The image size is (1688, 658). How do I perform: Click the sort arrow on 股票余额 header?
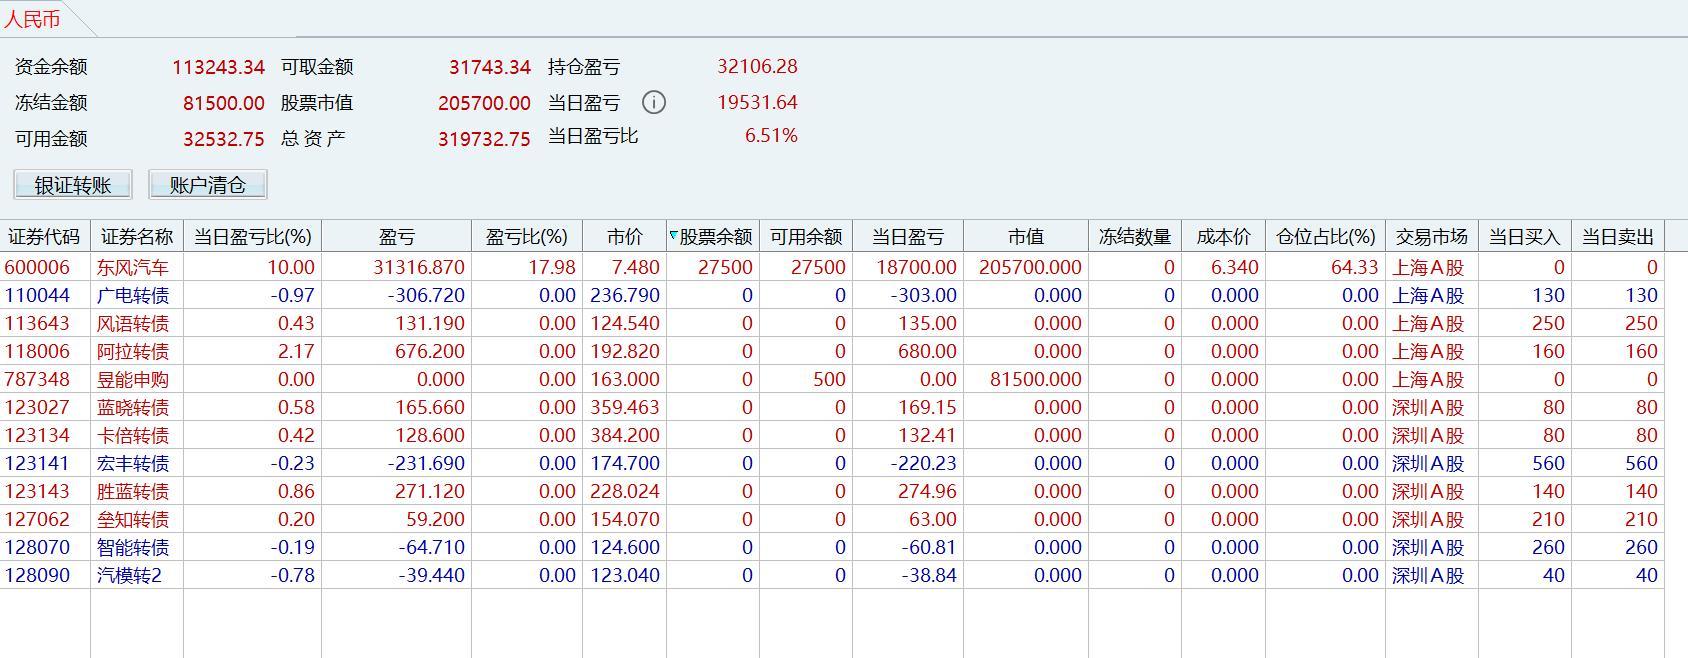click(673, 236)
